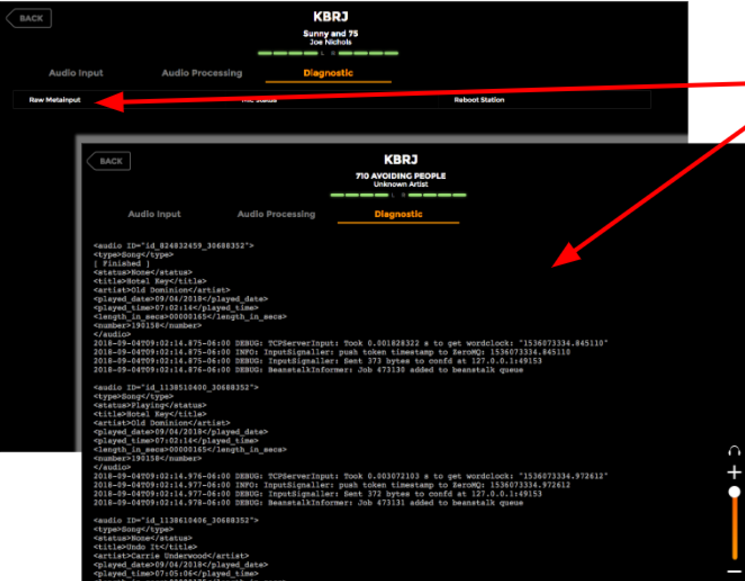Open Audio Processing tab under Sunny and 75

pos(202,73)
